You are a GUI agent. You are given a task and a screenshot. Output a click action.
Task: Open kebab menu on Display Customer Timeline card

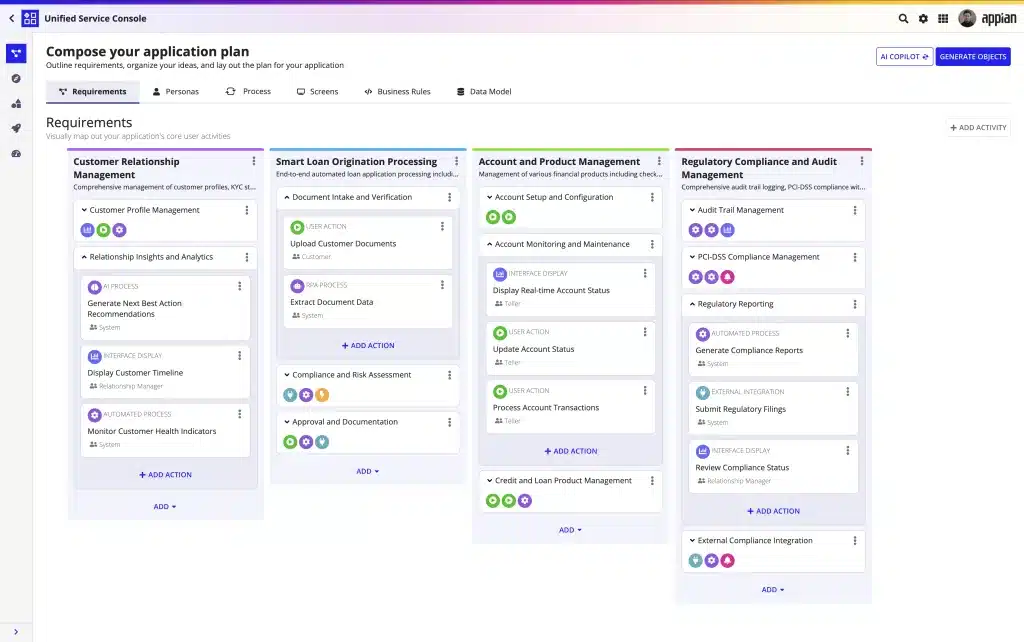coord(240,355)
